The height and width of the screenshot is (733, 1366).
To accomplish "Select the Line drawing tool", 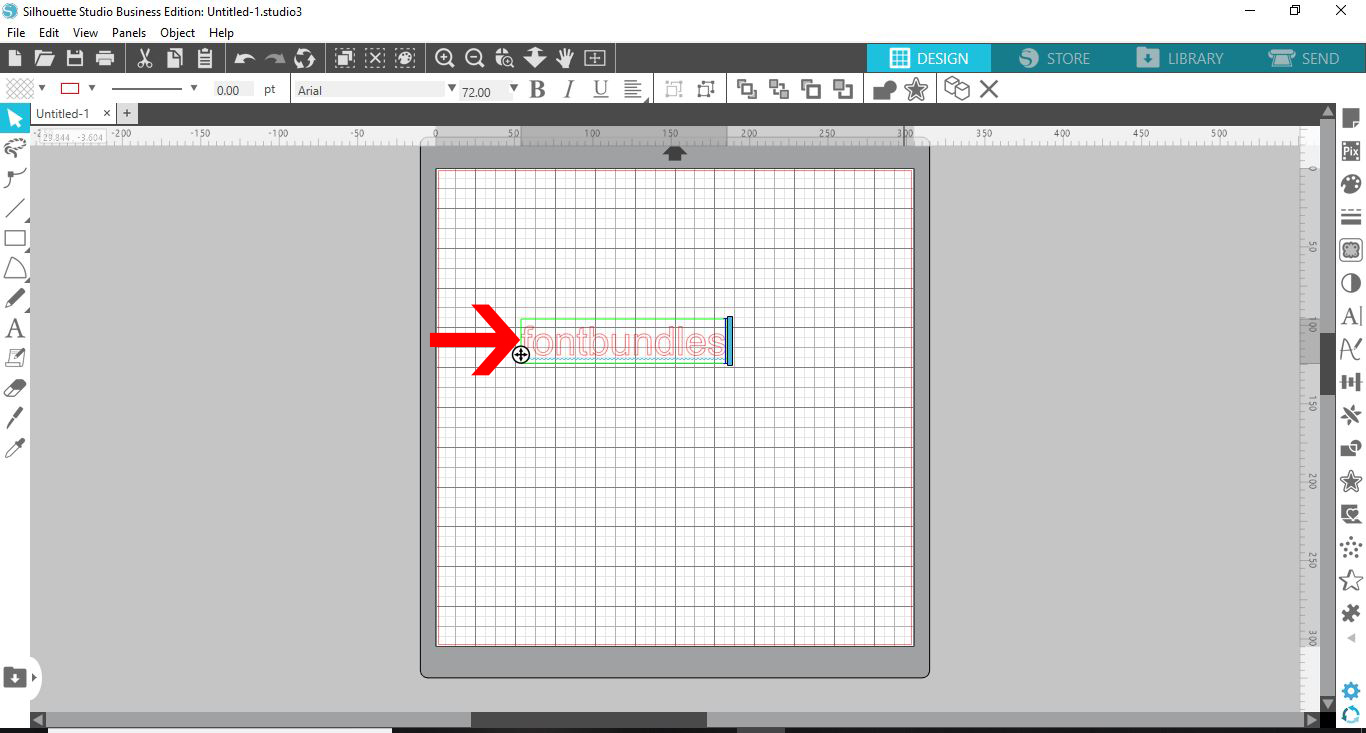I will point(15,209).
